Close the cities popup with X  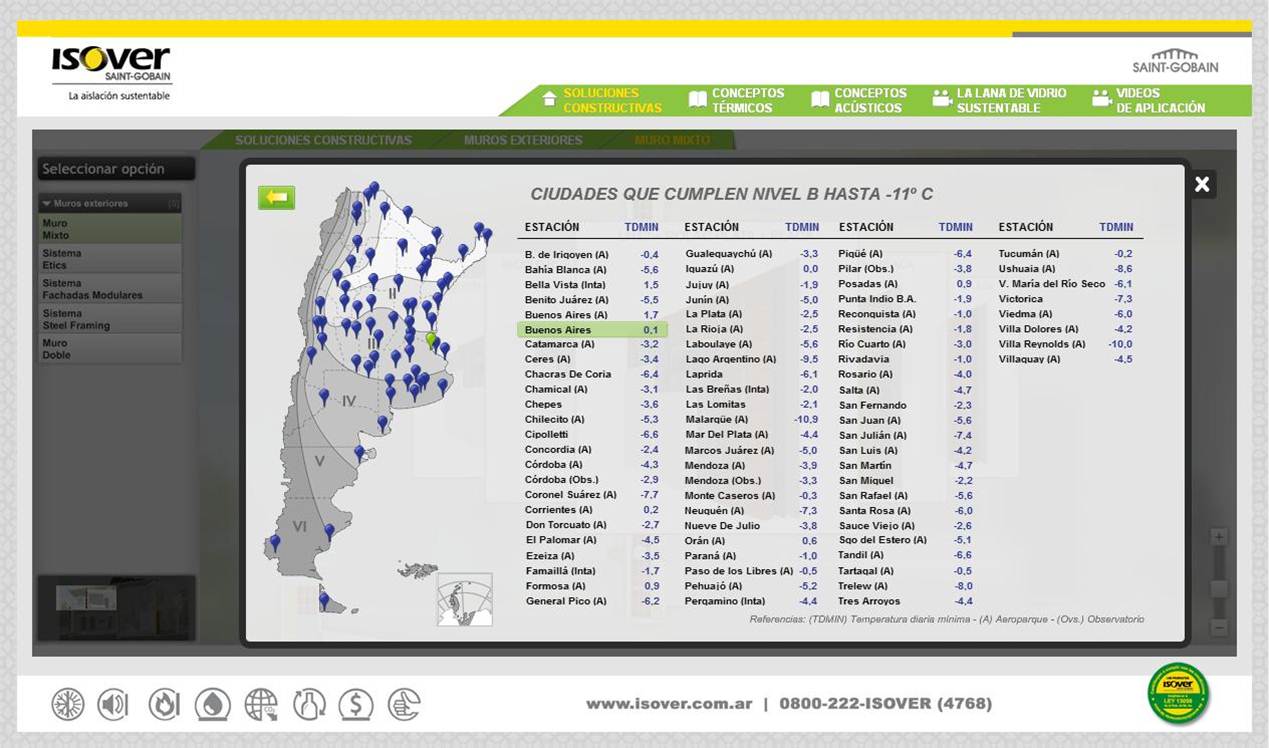coord(1202,184)
